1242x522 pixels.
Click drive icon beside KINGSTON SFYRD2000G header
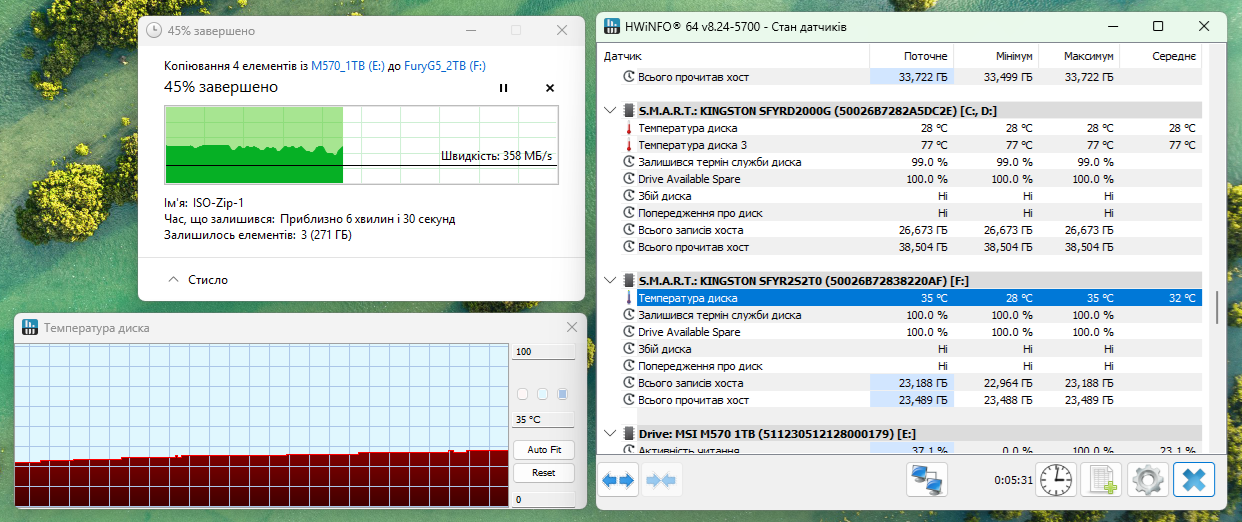click(629, 111)
